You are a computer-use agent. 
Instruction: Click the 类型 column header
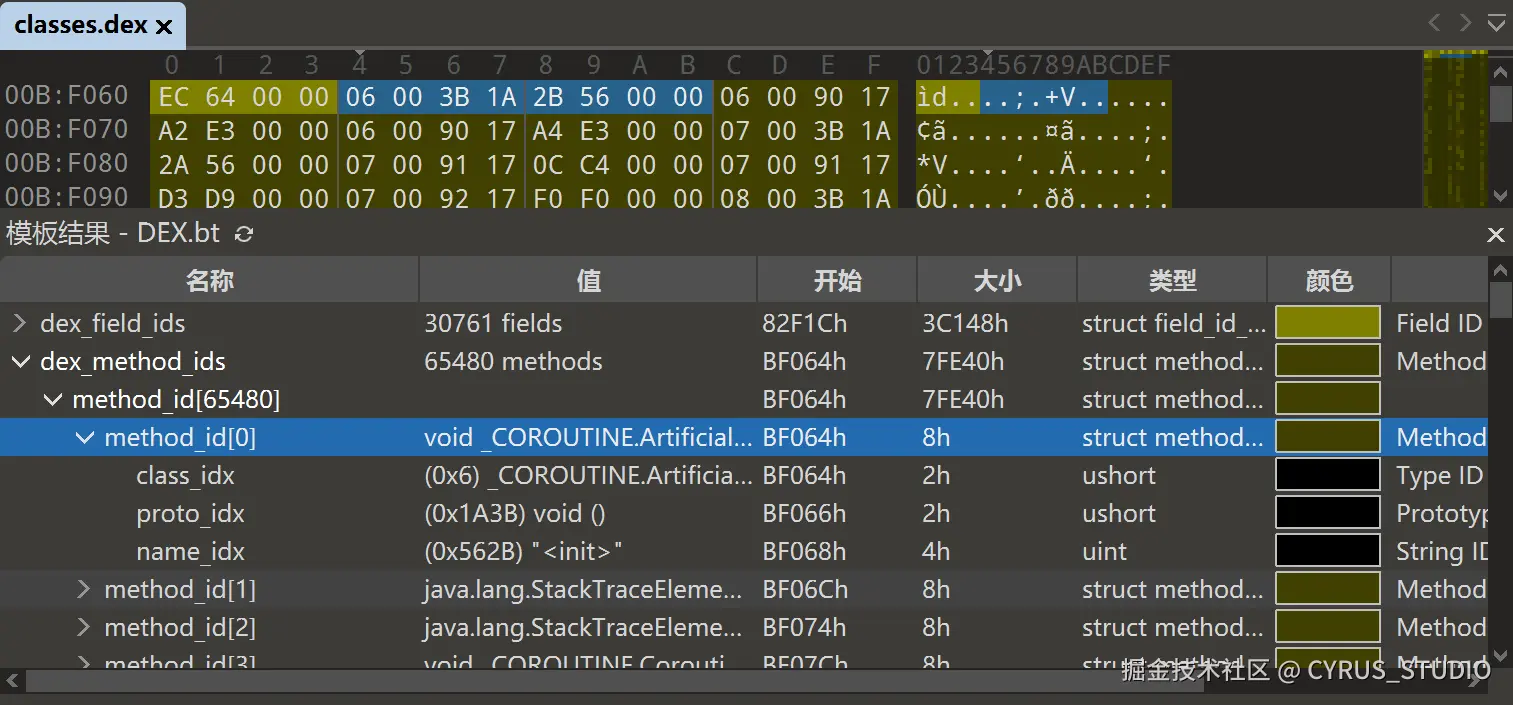(x=1172, y=281)
